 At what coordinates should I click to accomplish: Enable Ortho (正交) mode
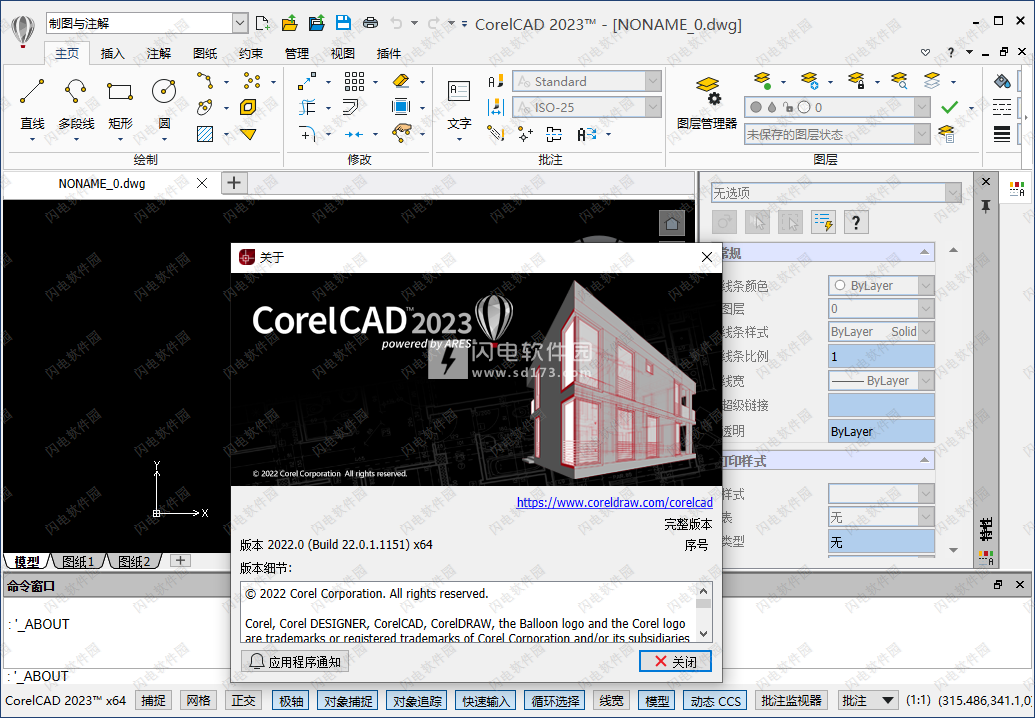[x=243, y=701]
